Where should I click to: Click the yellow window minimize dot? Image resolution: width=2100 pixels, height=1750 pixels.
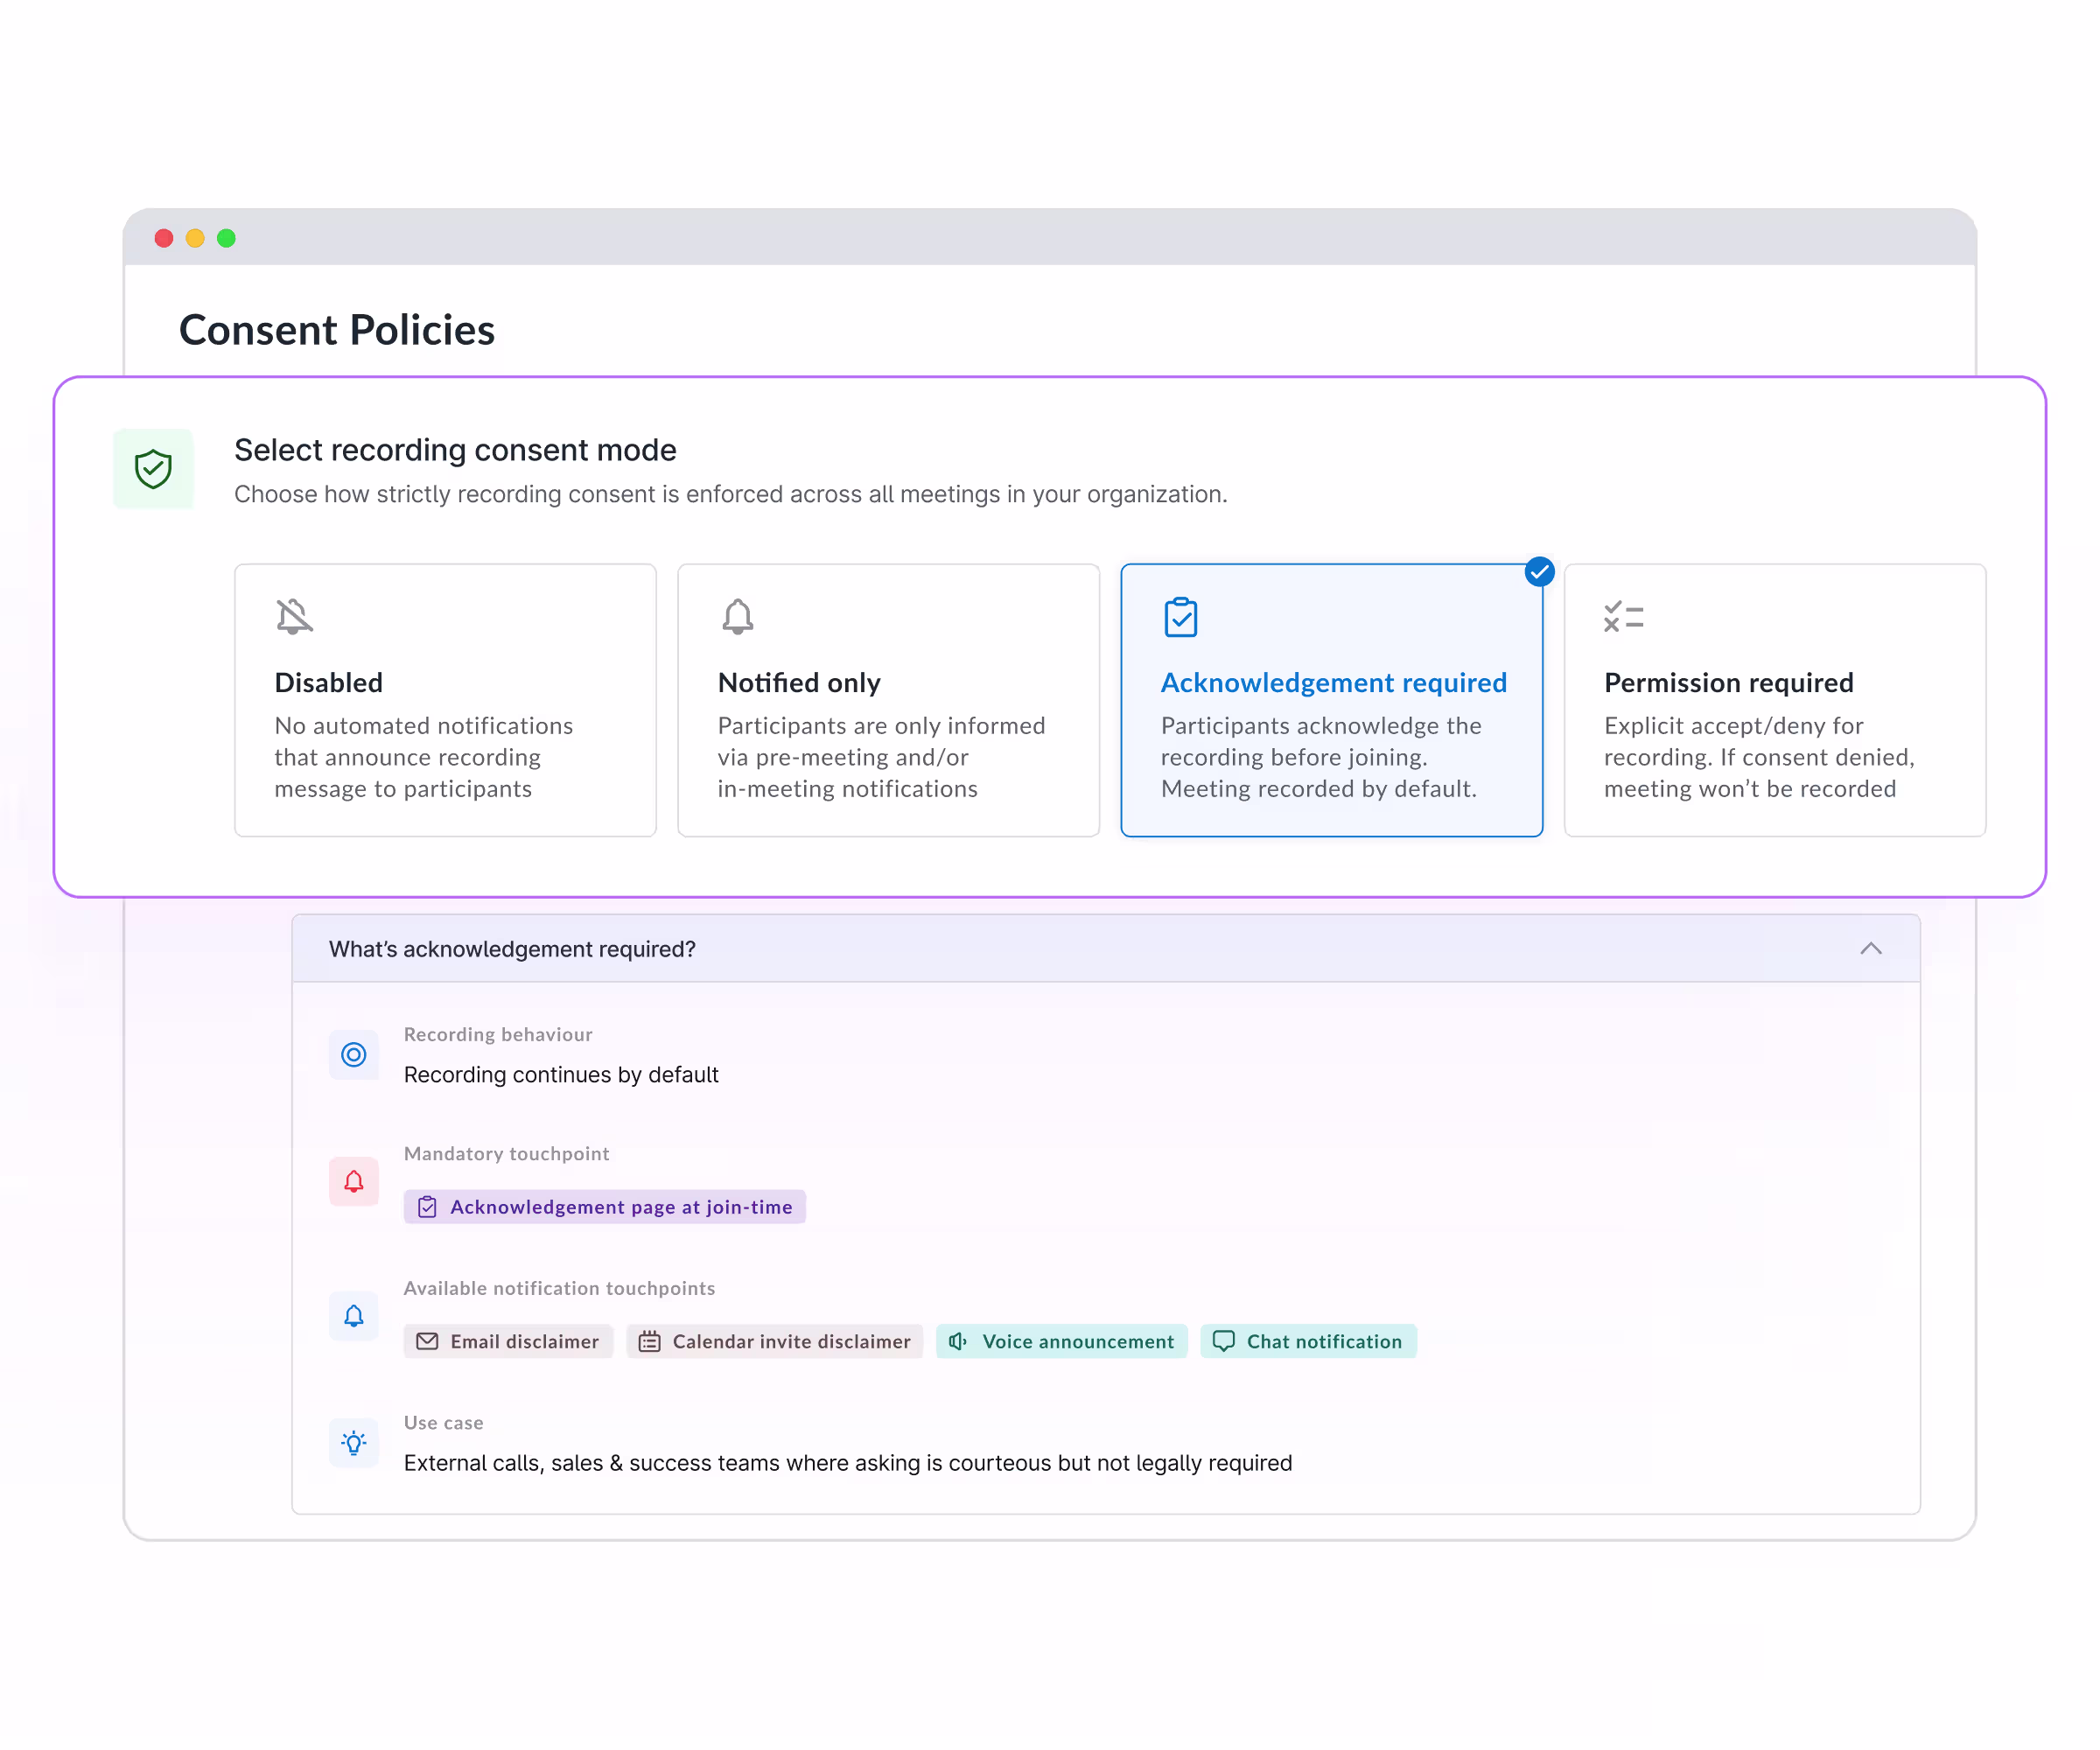point(195,238)
